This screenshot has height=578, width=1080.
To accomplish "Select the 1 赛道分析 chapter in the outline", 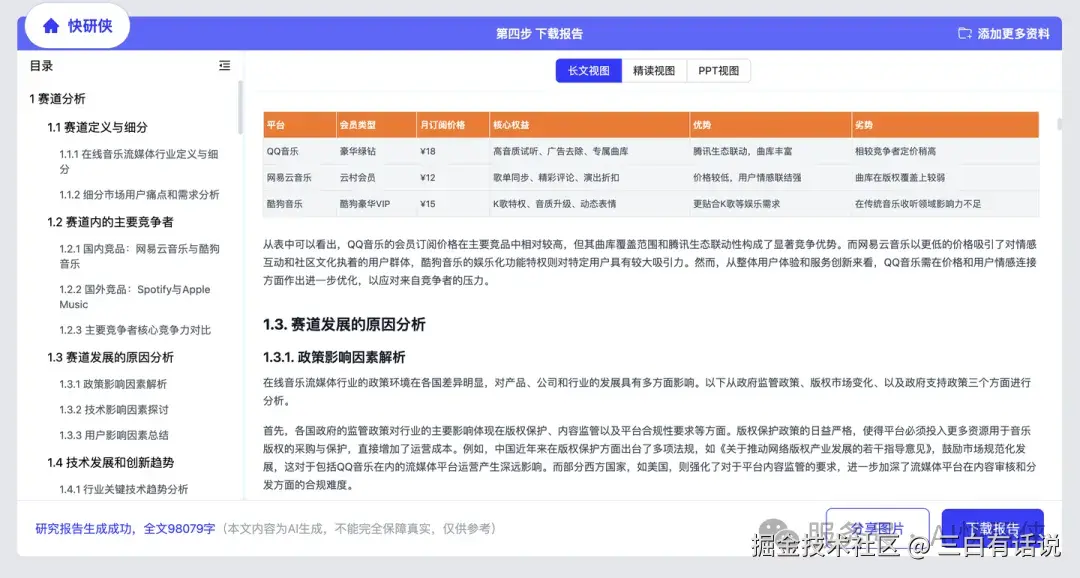I will click(x=56, y=97).
